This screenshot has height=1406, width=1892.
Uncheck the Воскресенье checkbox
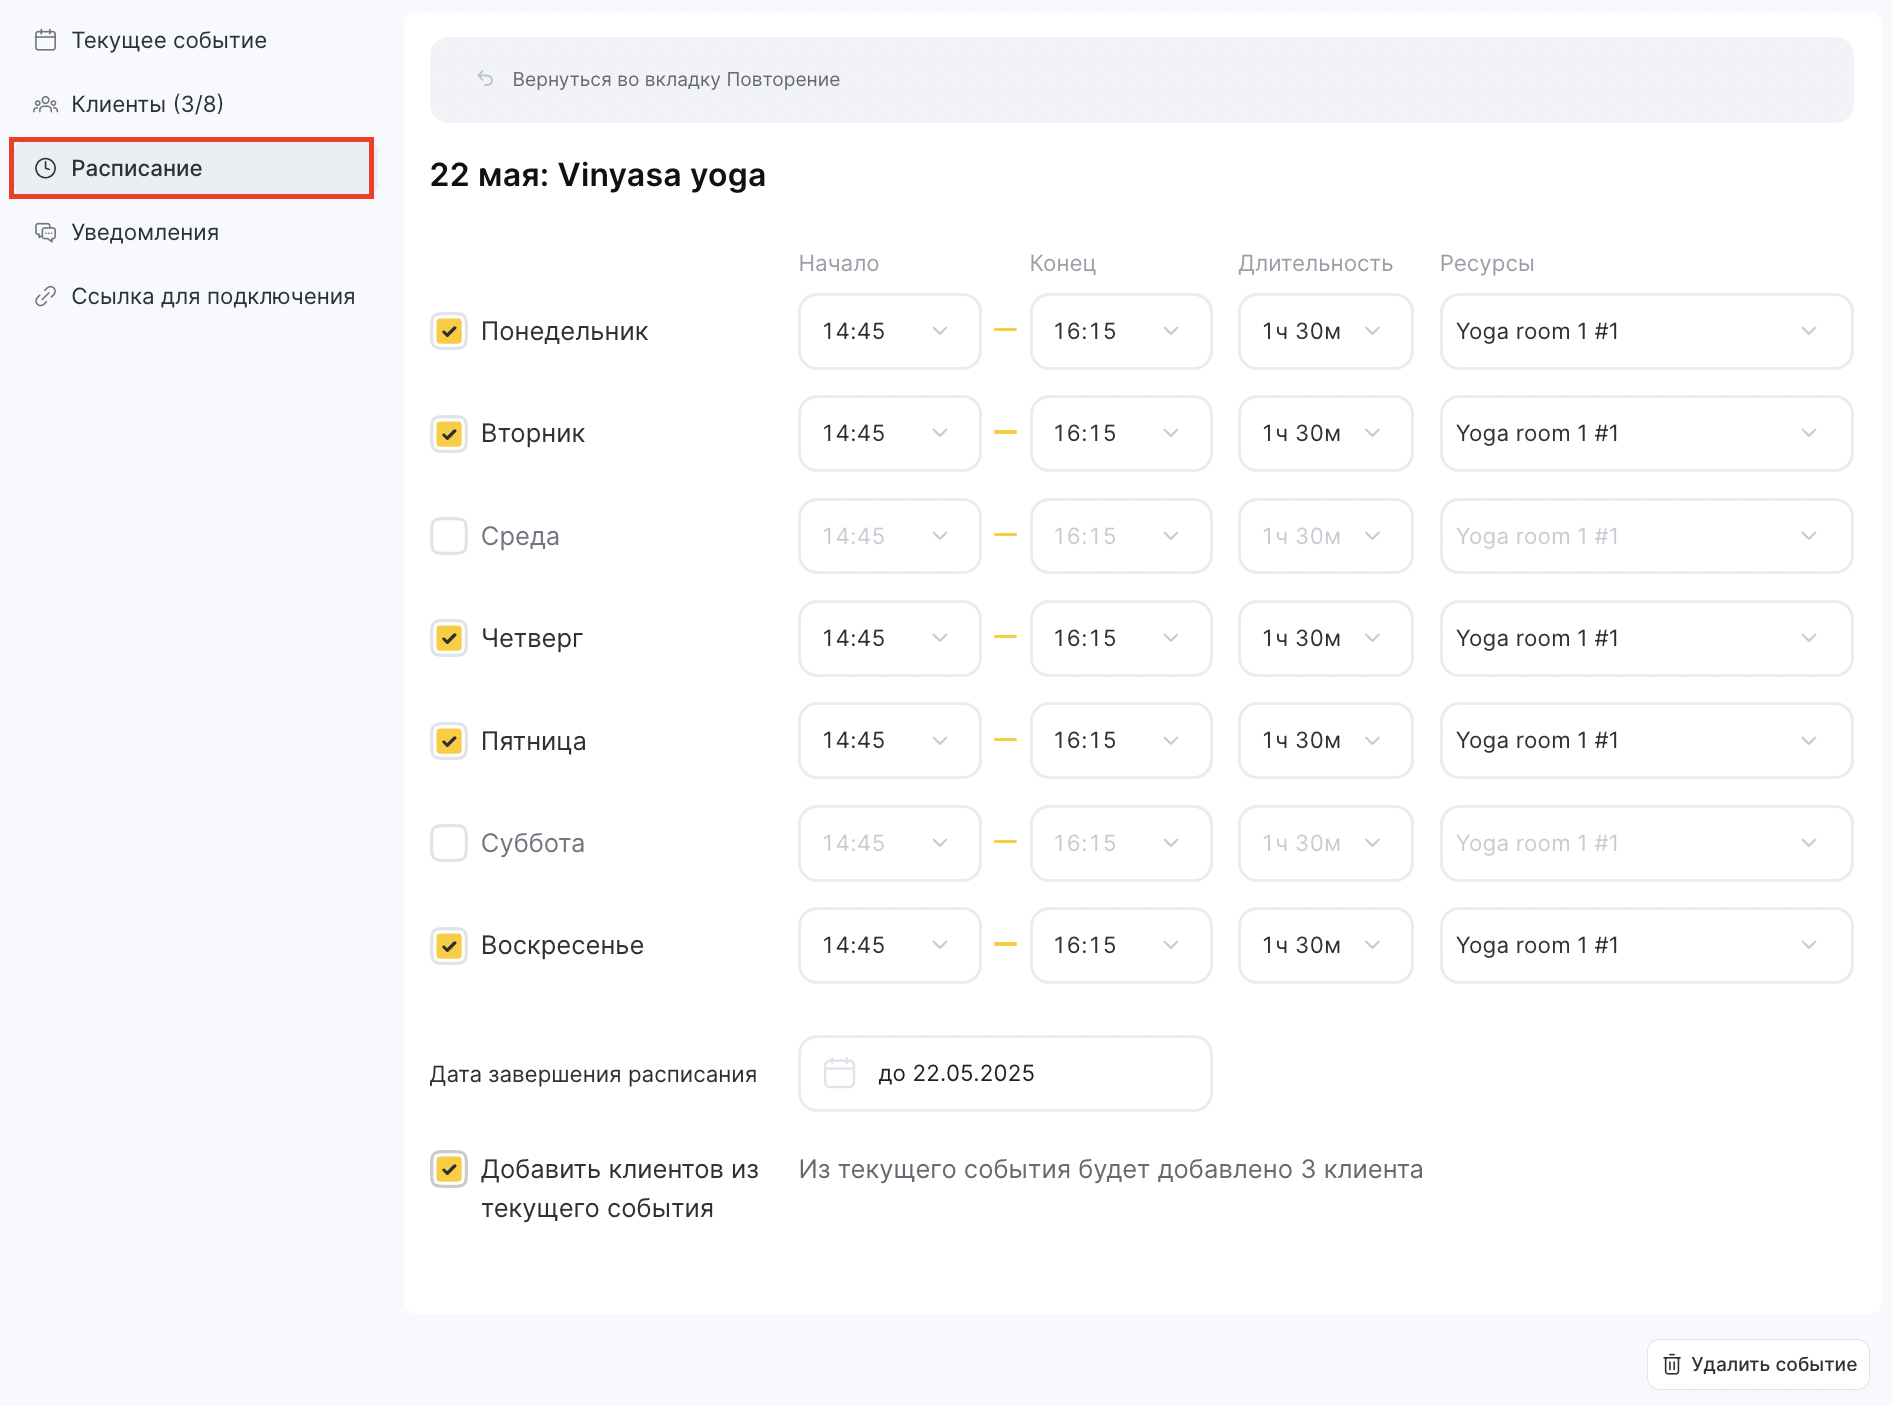tap(449, 945)
